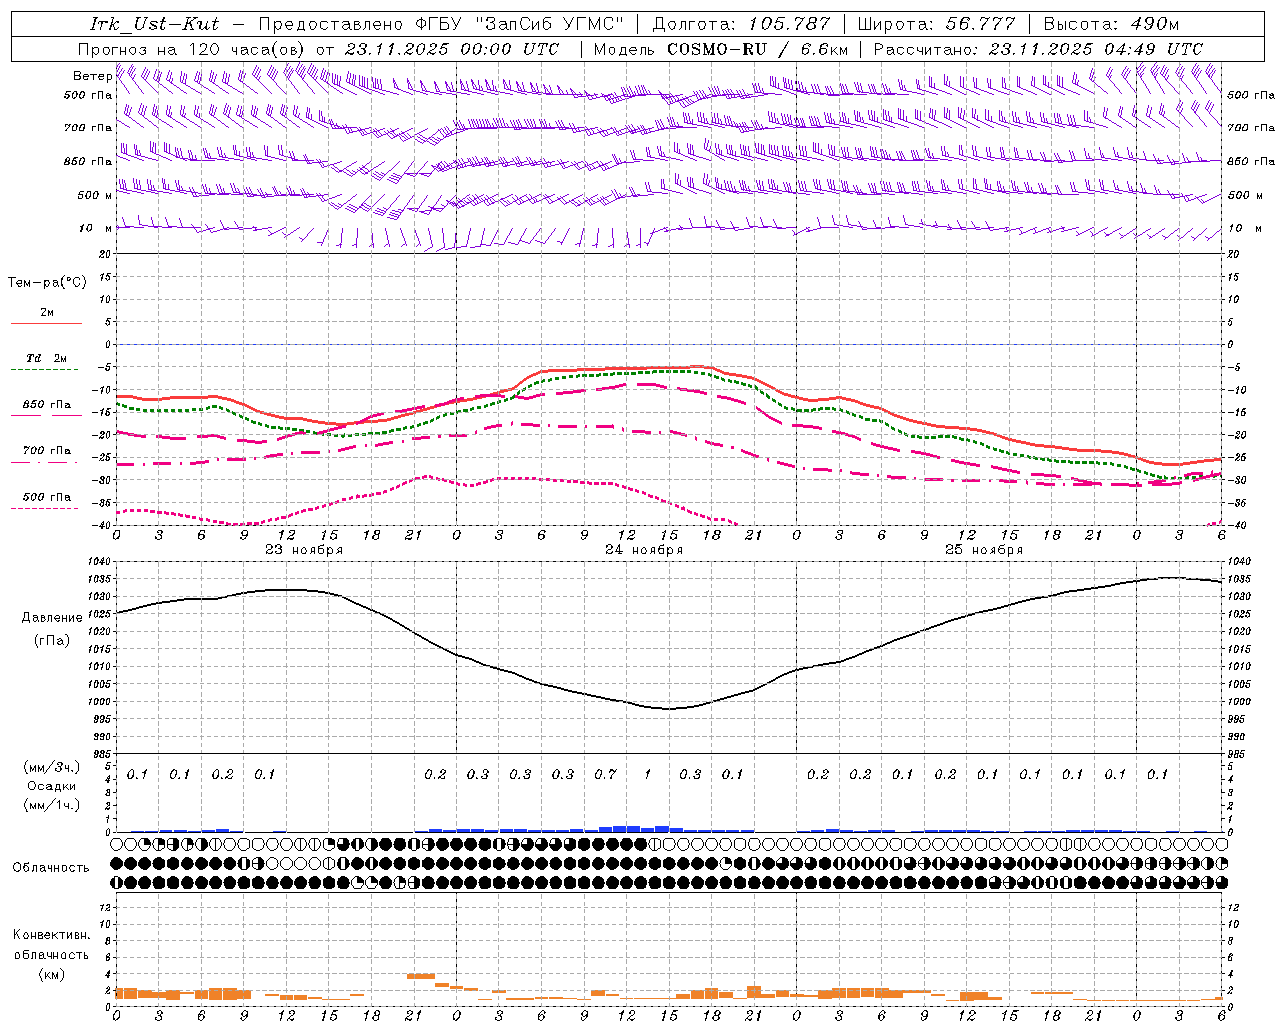
Task: Click the (гПа) unit label under Давление
Action: (52, 640)
